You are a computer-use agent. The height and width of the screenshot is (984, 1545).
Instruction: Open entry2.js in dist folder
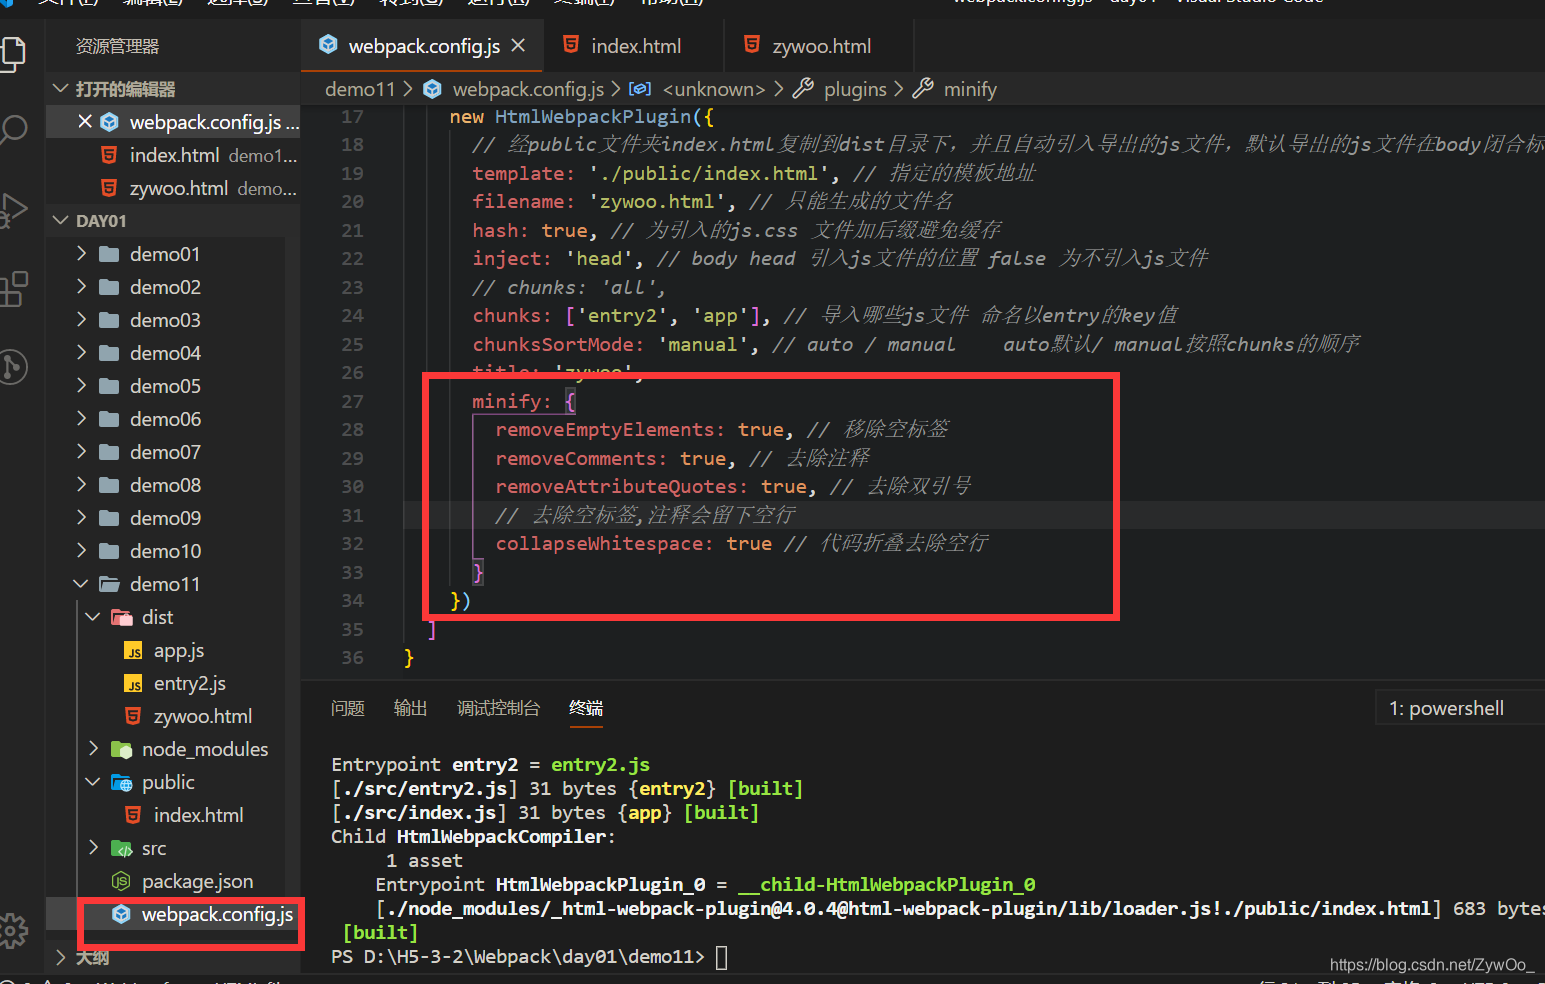pyautogui.click(x=188, y=683)
